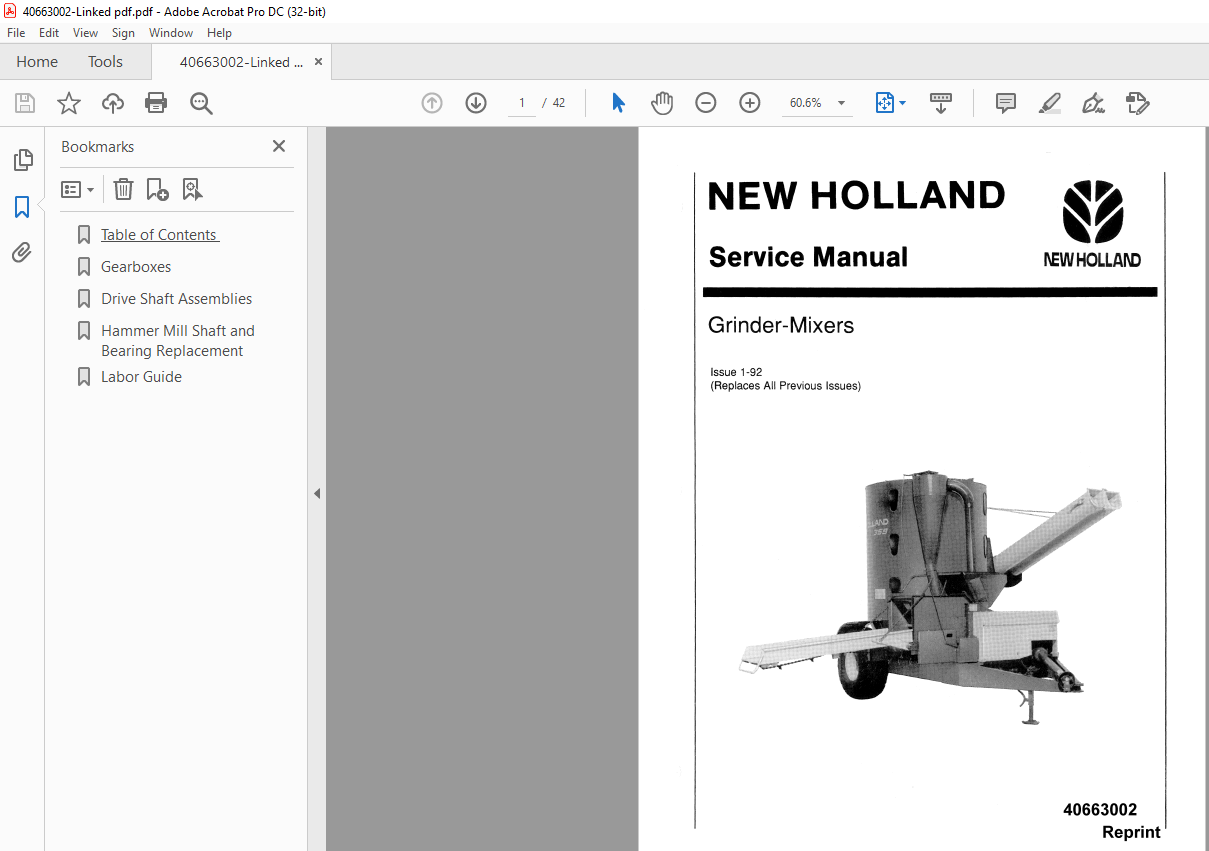Go to previous page arrow
The height and width of the screenshot is (851, 1209).
click(x=432, y=103)
